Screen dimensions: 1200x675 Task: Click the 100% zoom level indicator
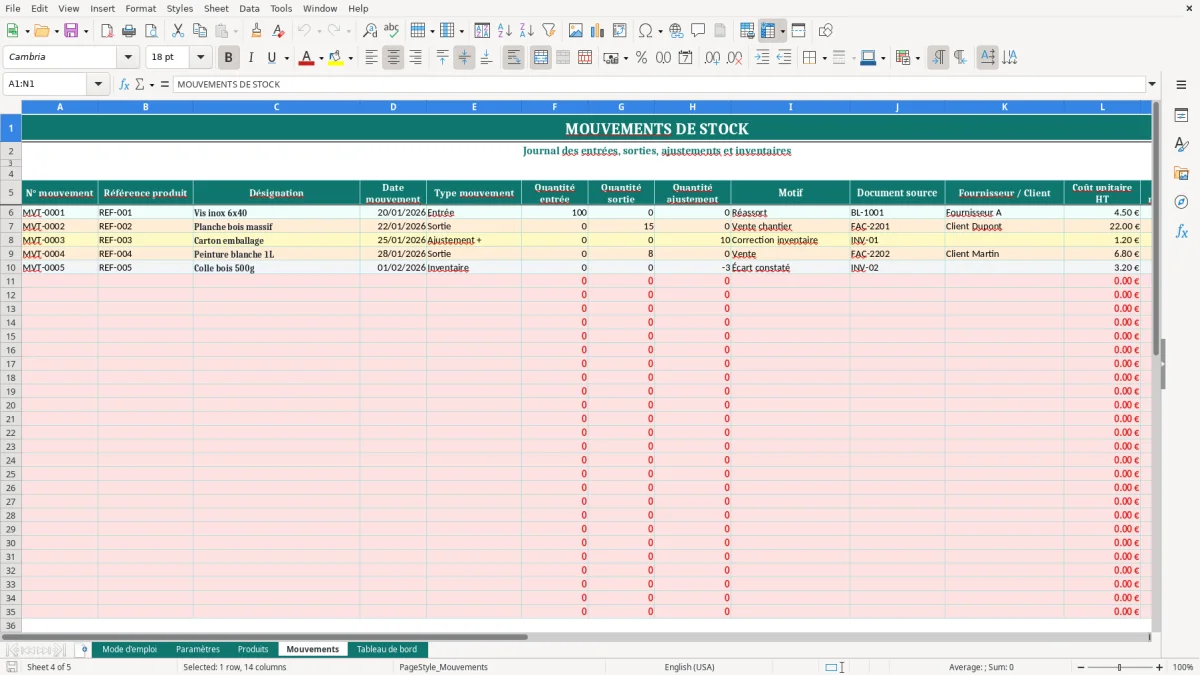coord(1183,667)
